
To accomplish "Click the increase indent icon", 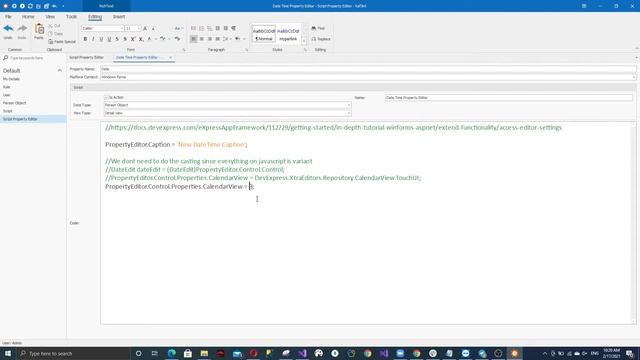I will [225, 28].
